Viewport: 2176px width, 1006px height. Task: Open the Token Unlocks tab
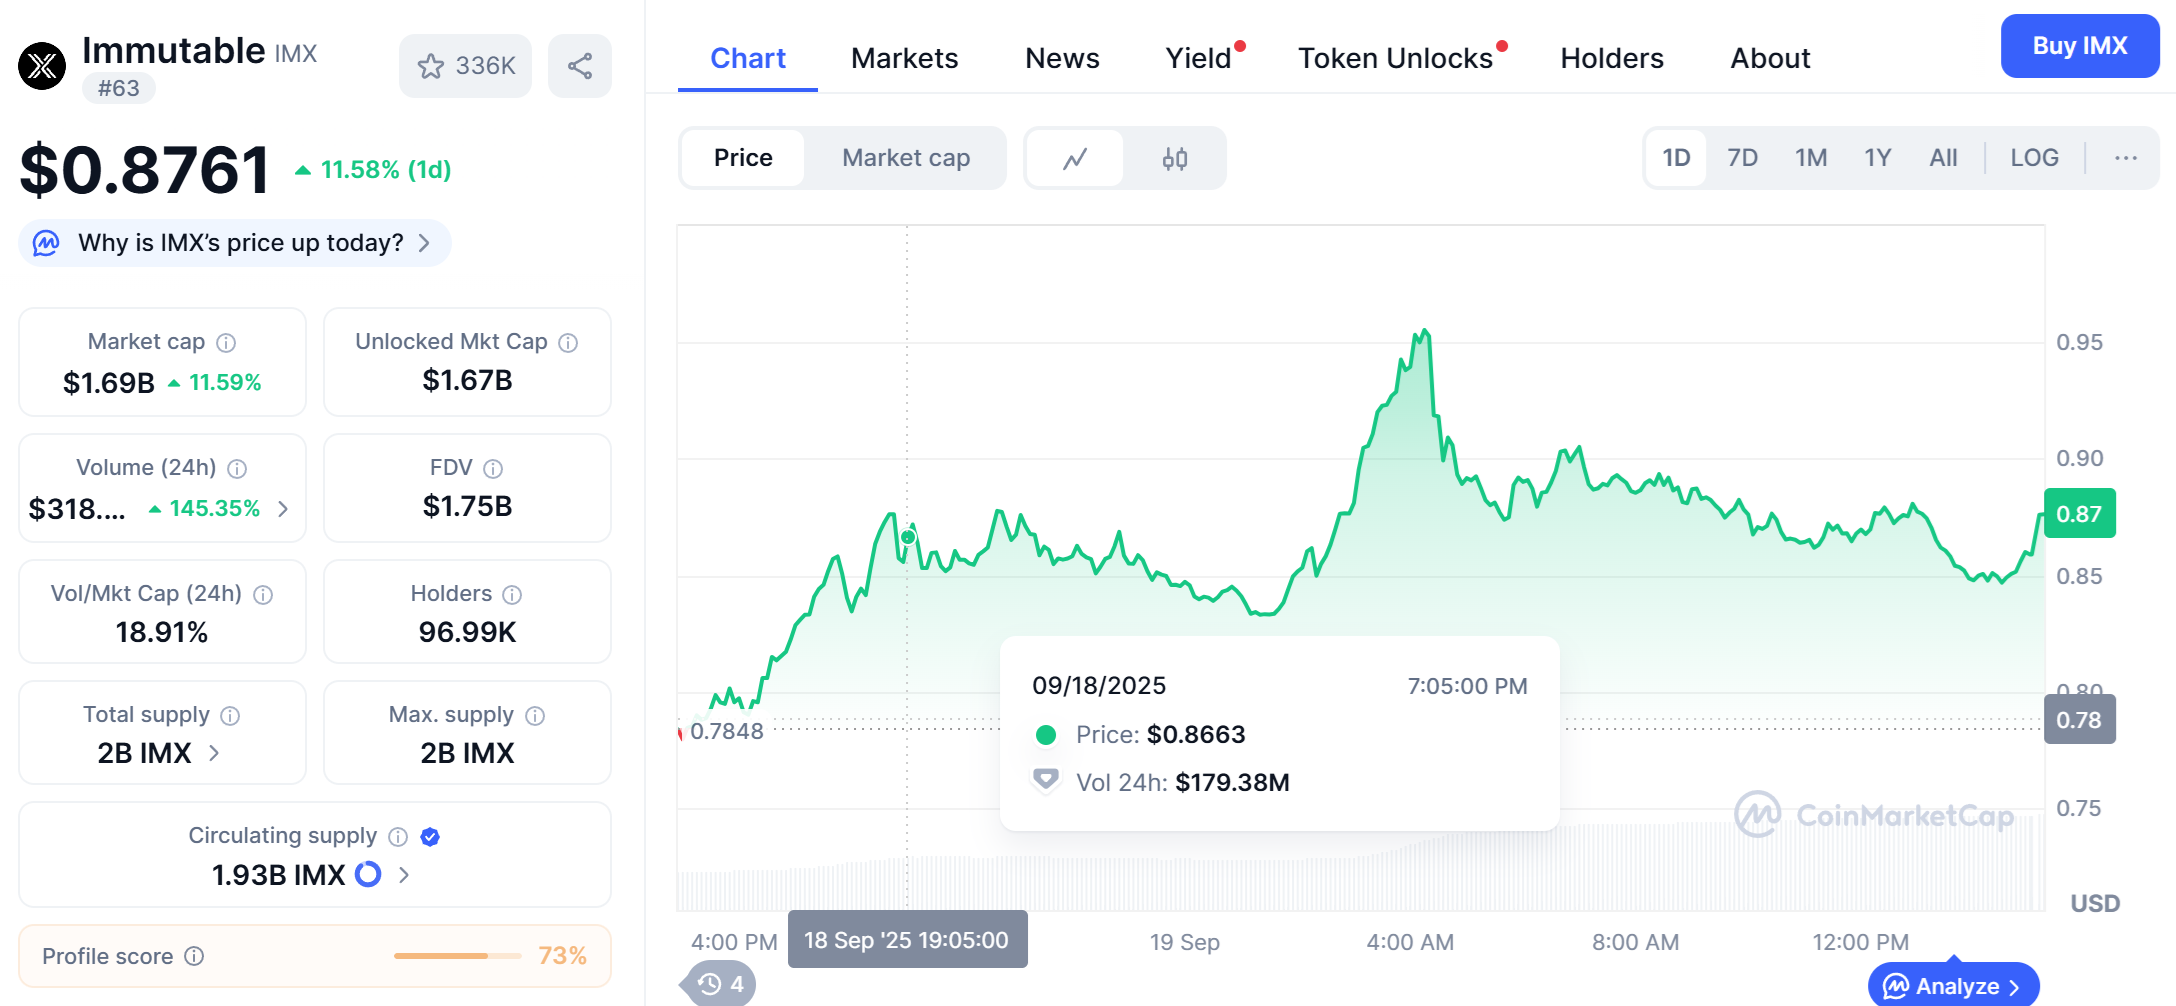point(1395,58)
